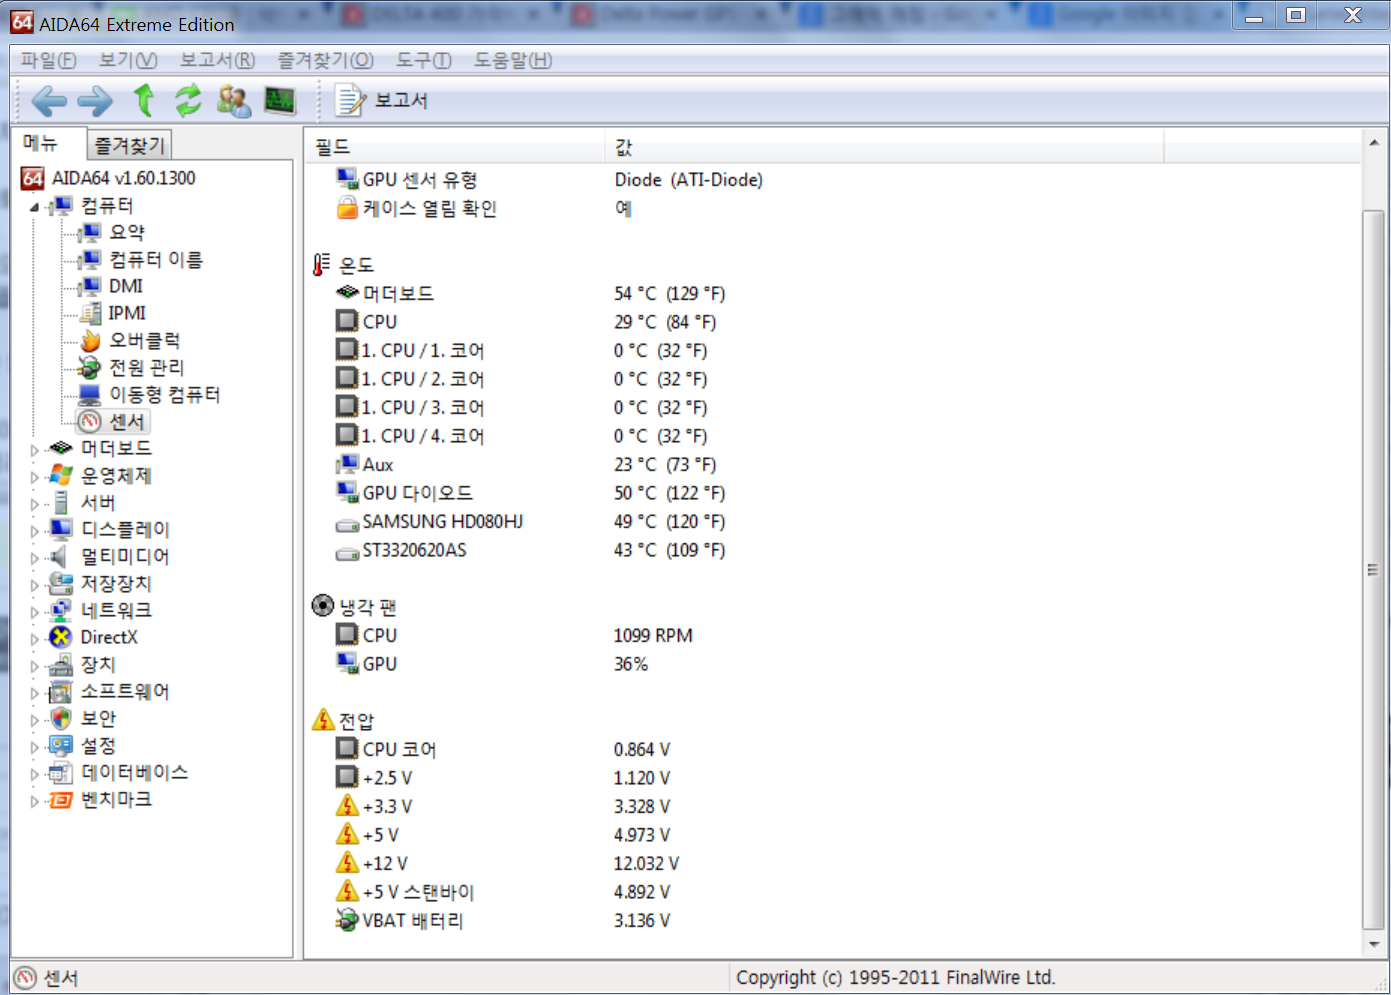Click the 벤치마크 orange icon
This screenshot has height=995, width=1391.
click(x=61, y=799)
